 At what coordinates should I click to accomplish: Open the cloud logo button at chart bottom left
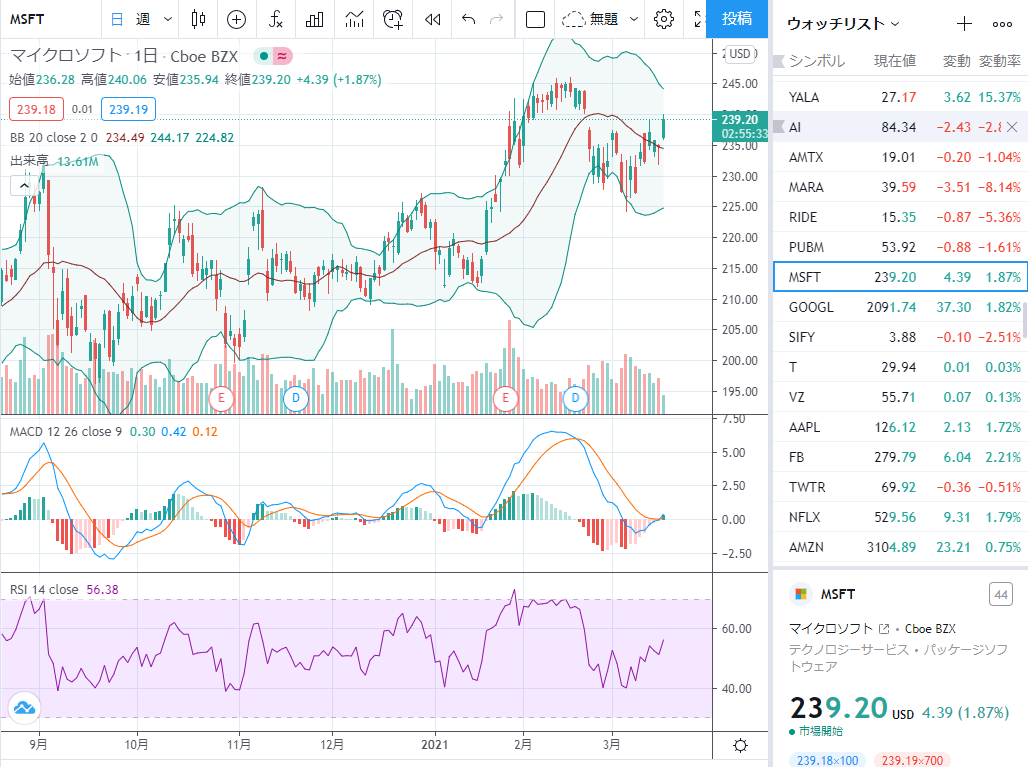coord(24,708)
